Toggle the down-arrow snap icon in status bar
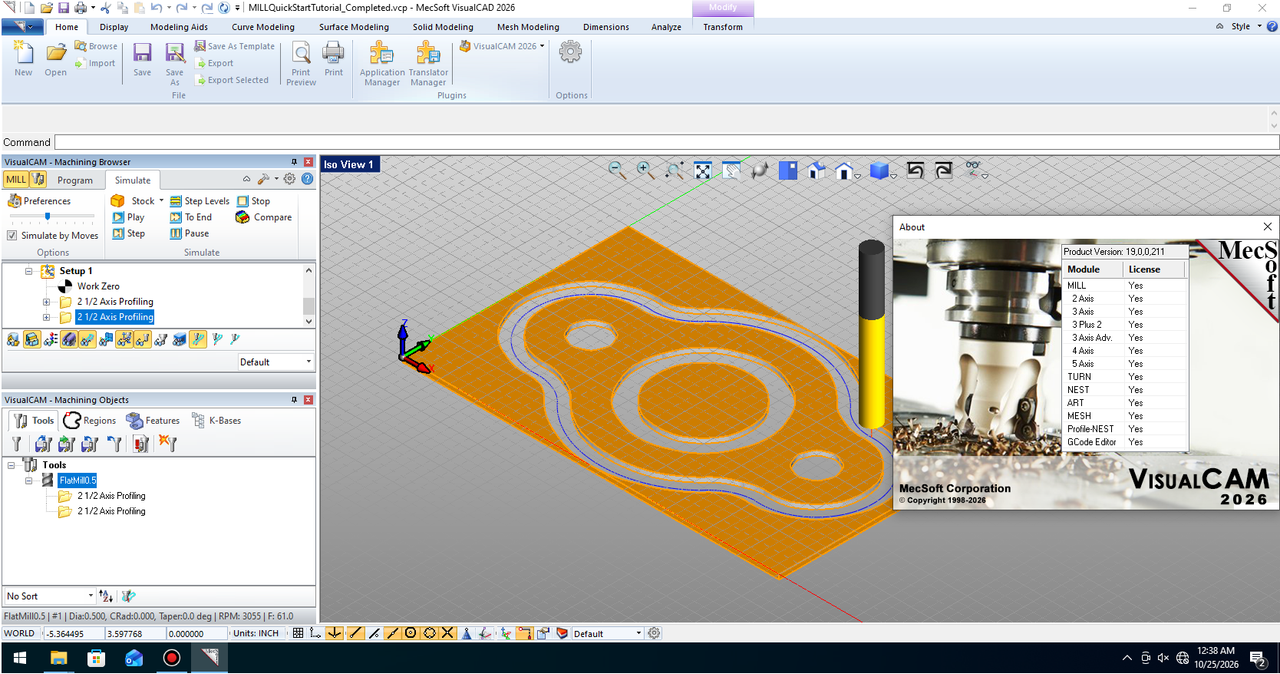Screen dimensions: 1280x674 [x=335, y=633]
